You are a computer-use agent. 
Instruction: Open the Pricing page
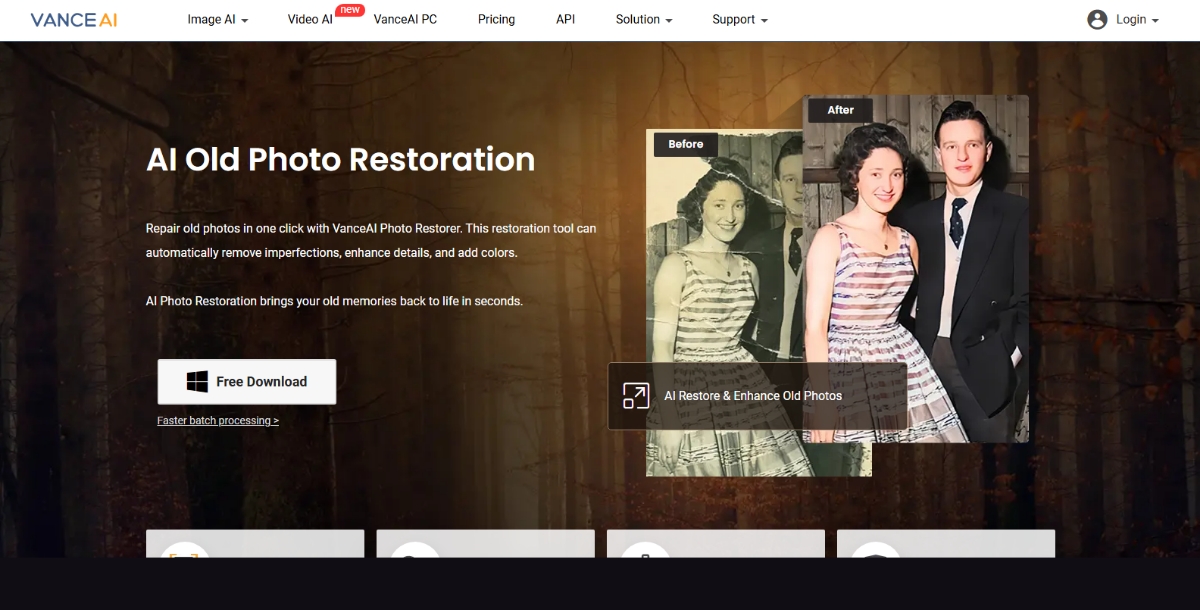[496, 19]
